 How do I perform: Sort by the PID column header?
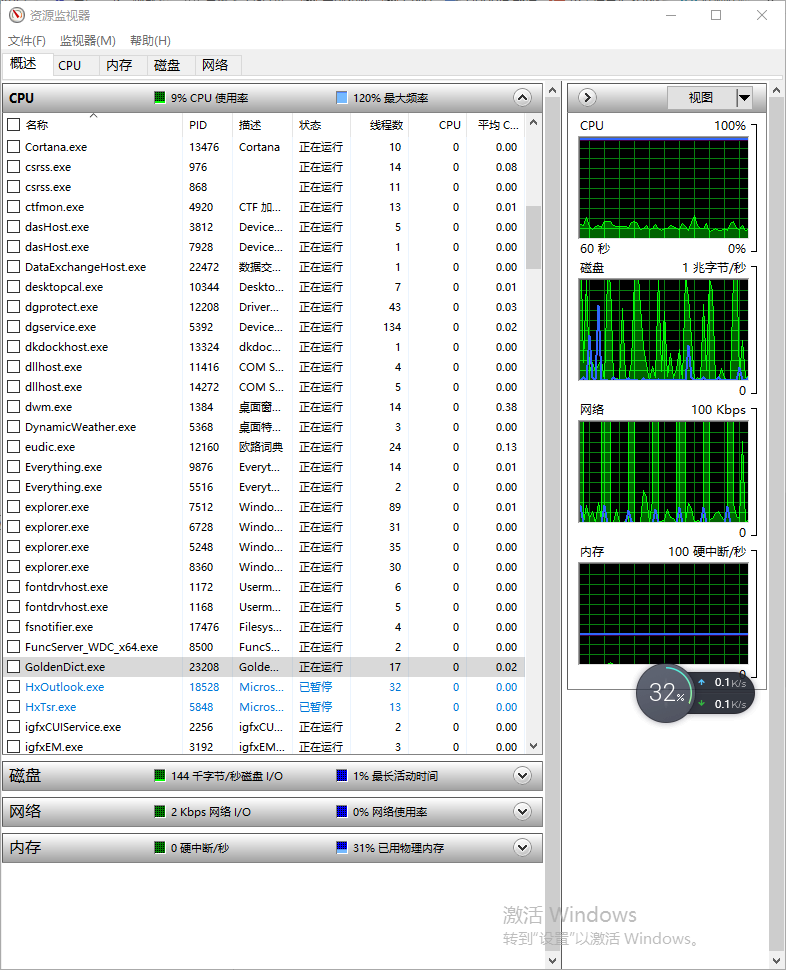coord(207,124)
